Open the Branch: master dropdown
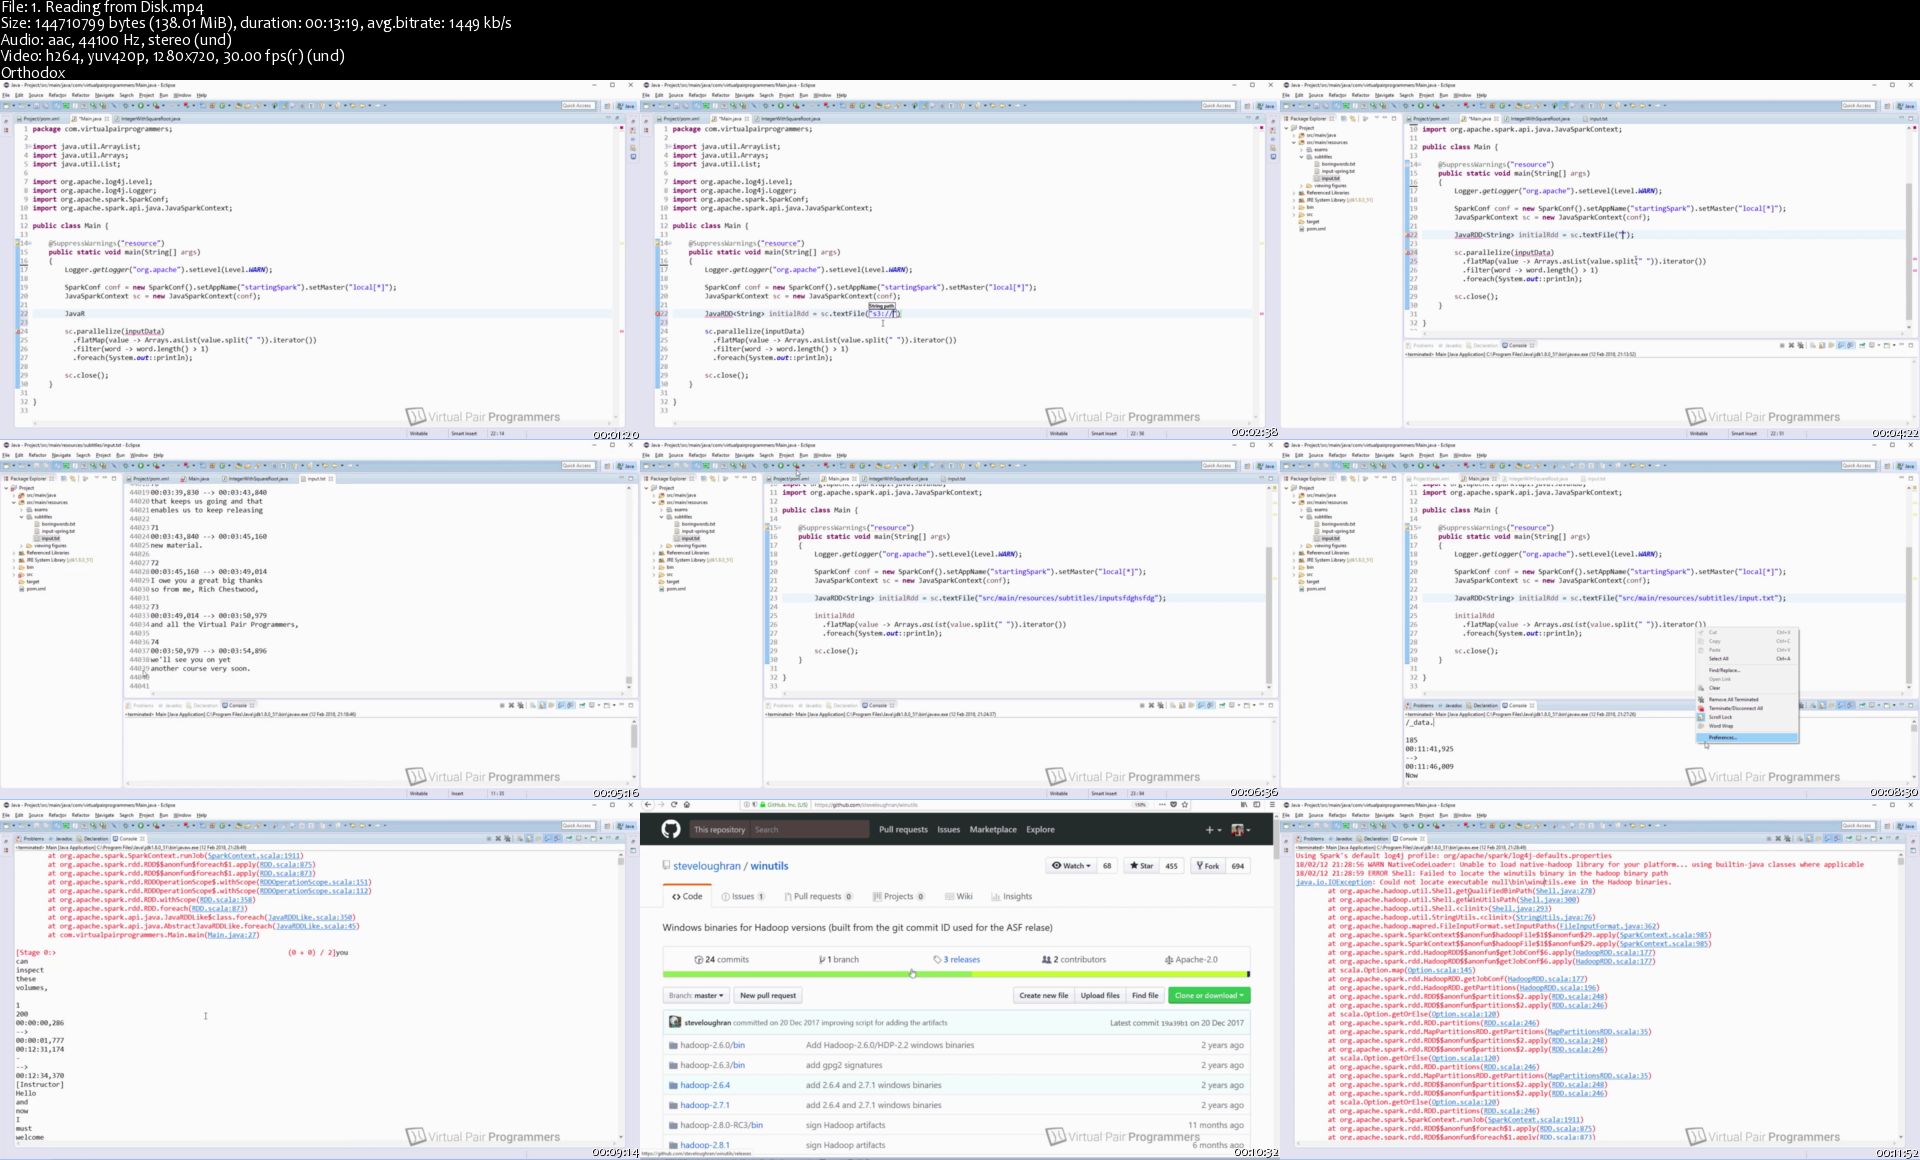The height and width of the screenshot is (1160, 1920). pyautogui.click(x=696, y=995)
